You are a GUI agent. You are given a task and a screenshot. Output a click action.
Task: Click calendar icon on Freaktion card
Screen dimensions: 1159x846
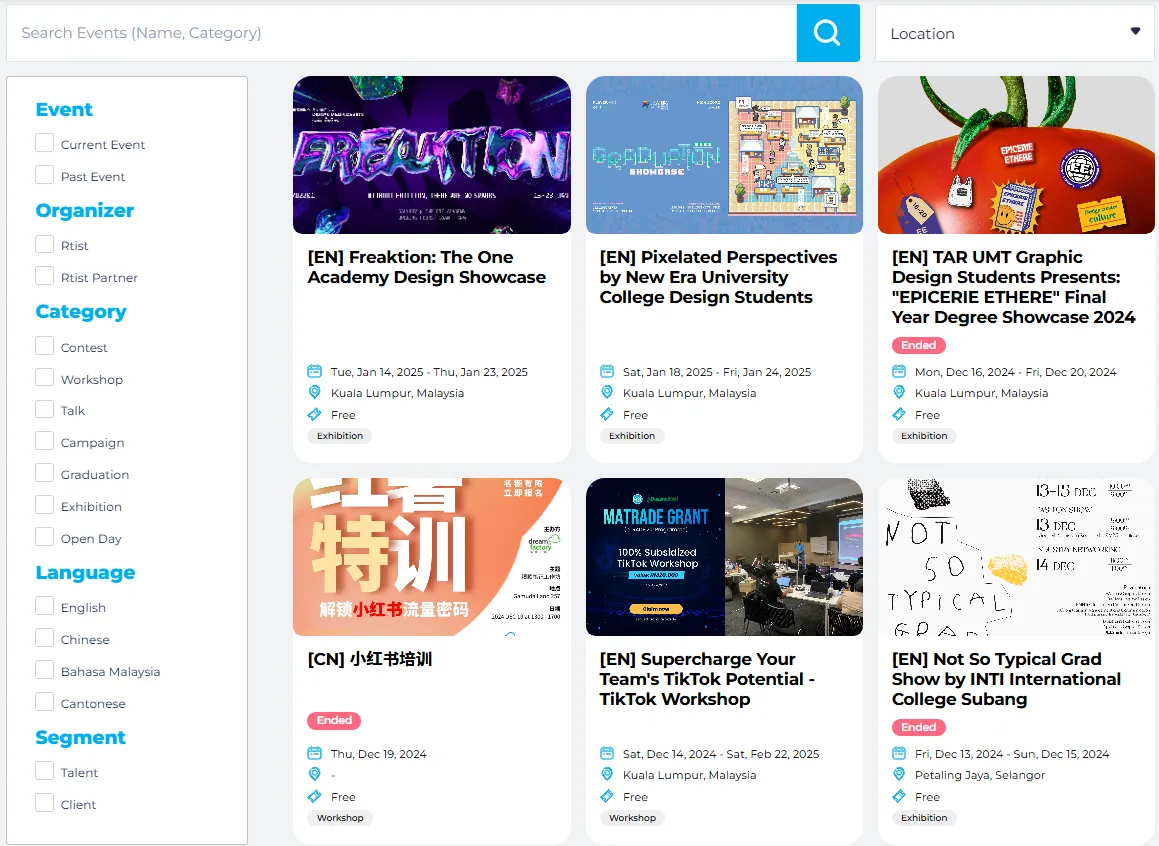[x=314, y=371]
